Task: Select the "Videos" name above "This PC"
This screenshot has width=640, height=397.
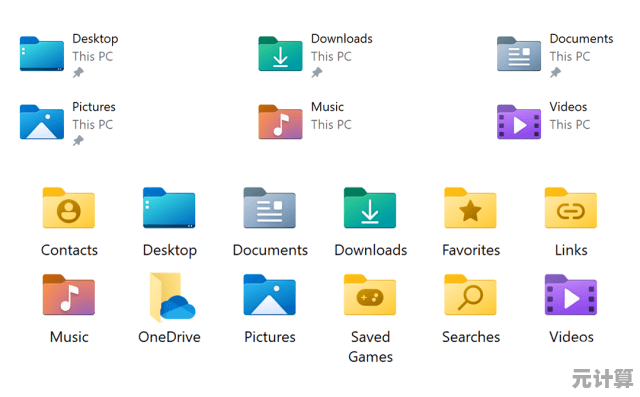Action: pyautogui.click(x=568, y=106)
